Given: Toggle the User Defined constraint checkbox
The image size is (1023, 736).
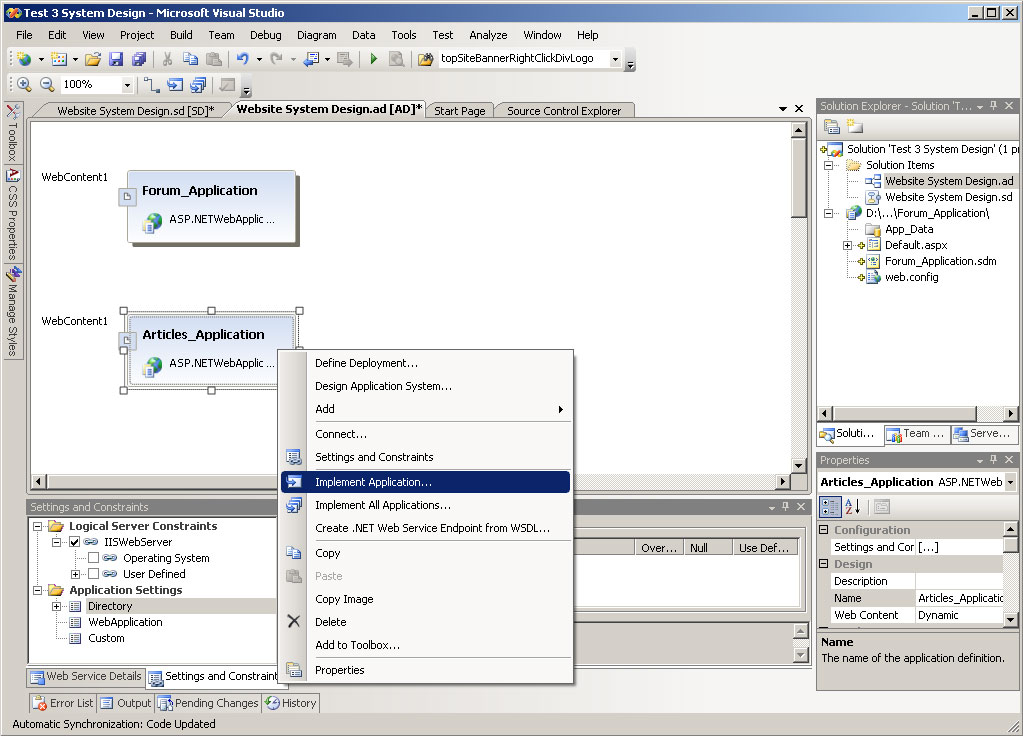Looking at the screenshot, I should [x=93, y=574].
